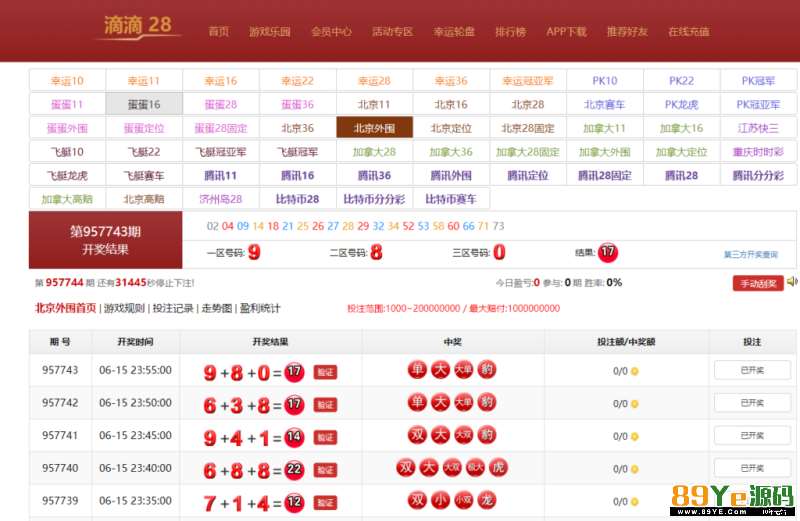Select the 蛋蛋16 game tab
Screen dimensions: 800x521
pos(144,105)
